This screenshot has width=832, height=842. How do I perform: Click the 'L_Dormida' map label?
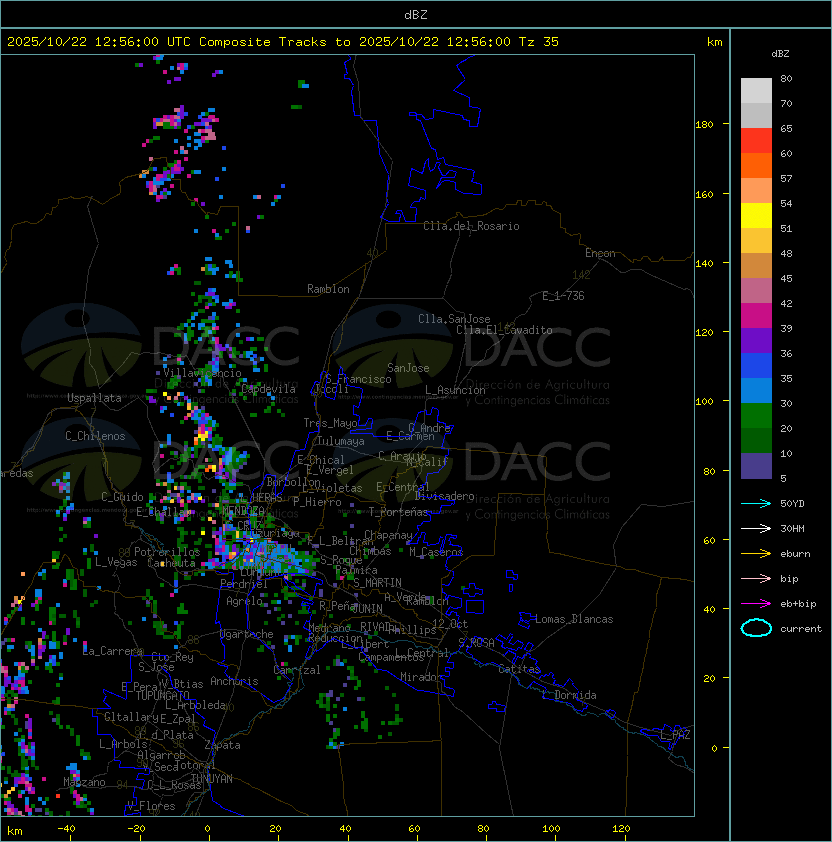click(569, 695)
